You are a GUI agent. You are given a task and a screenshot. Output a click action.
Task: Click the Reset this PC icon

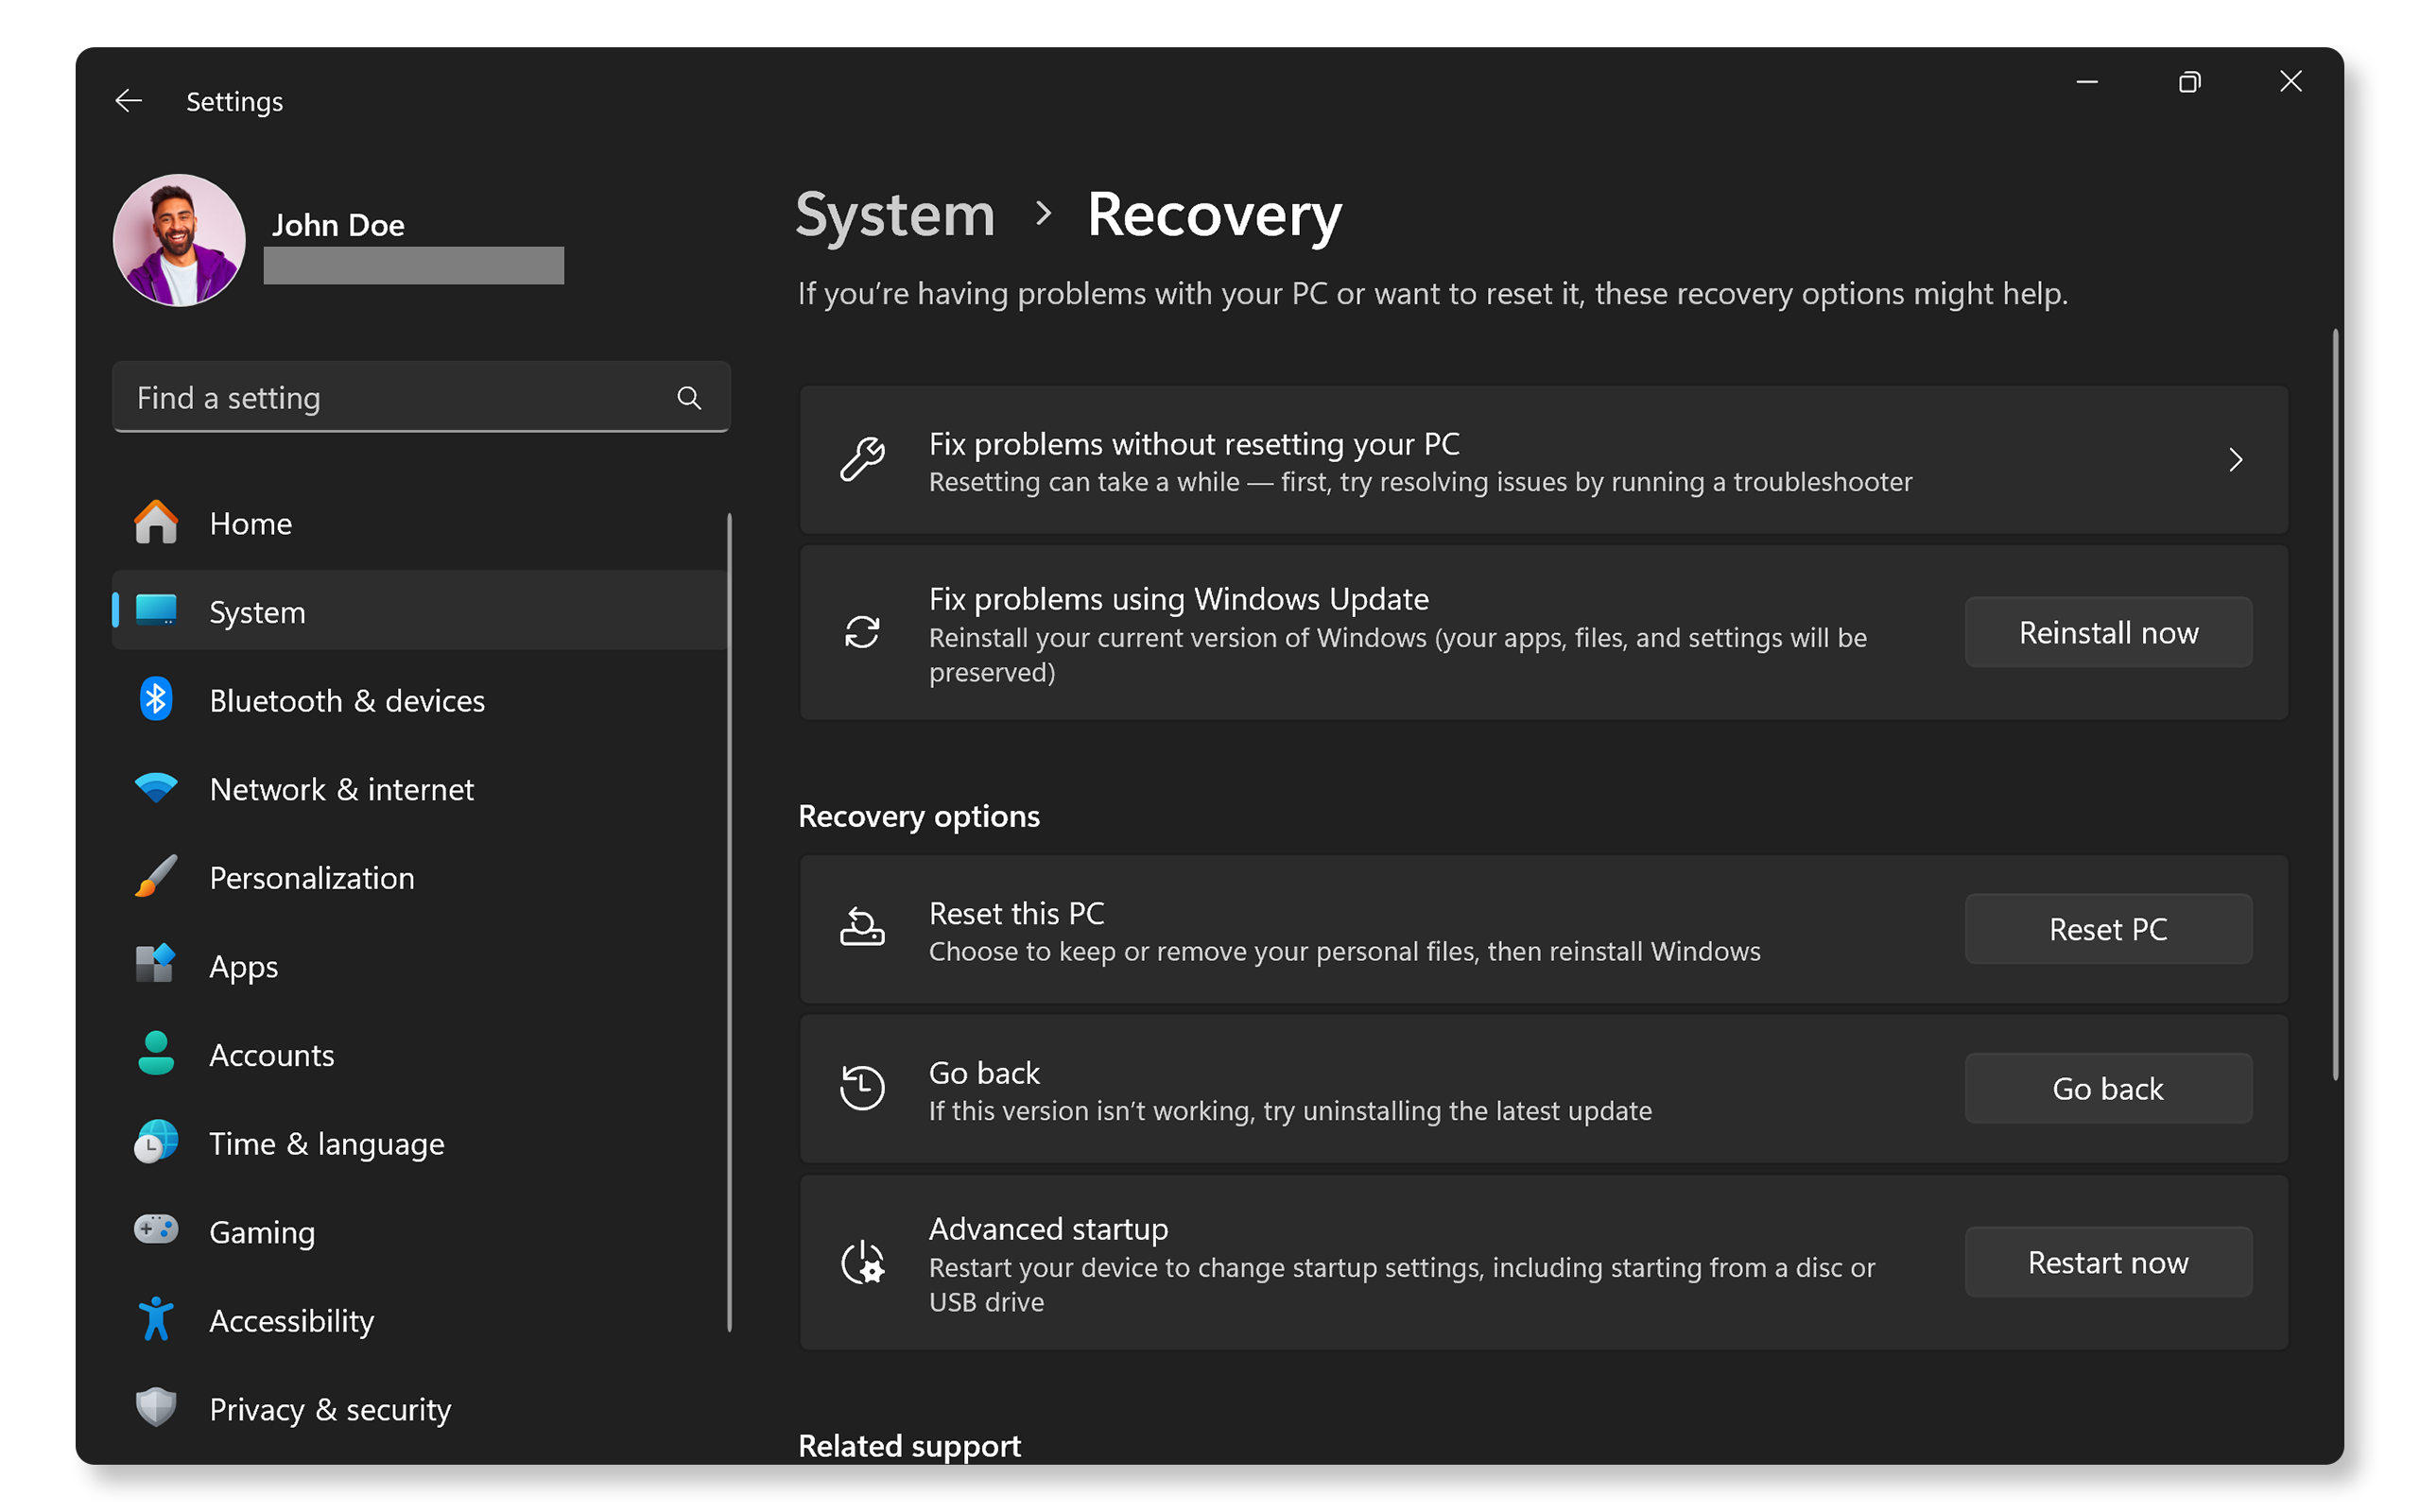click(862, 927)
